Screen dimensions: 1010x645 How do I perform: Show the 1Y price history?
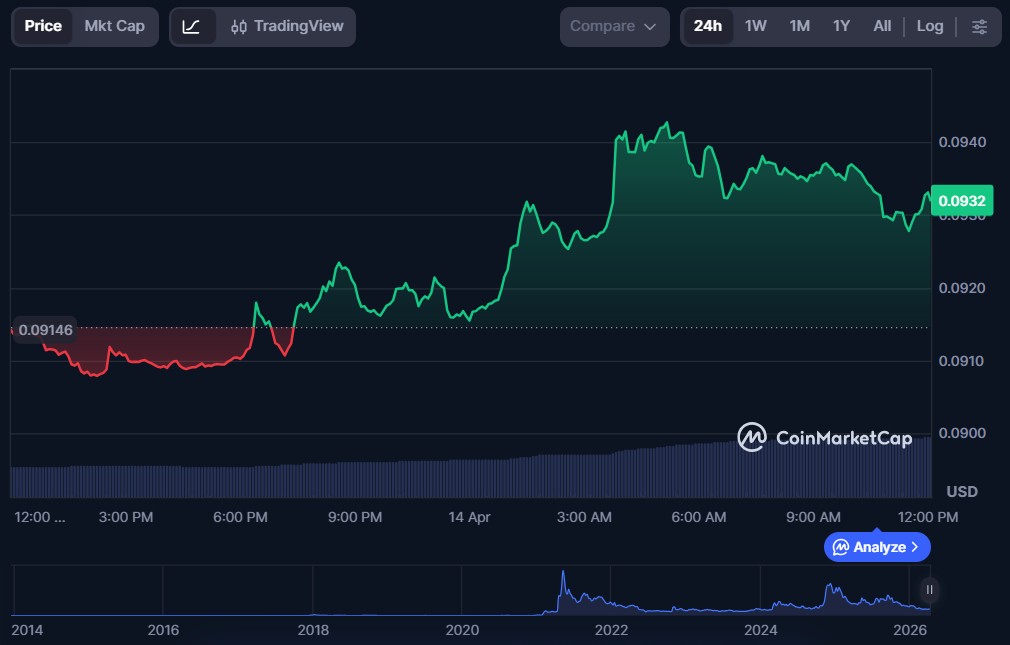pos(841,26)
